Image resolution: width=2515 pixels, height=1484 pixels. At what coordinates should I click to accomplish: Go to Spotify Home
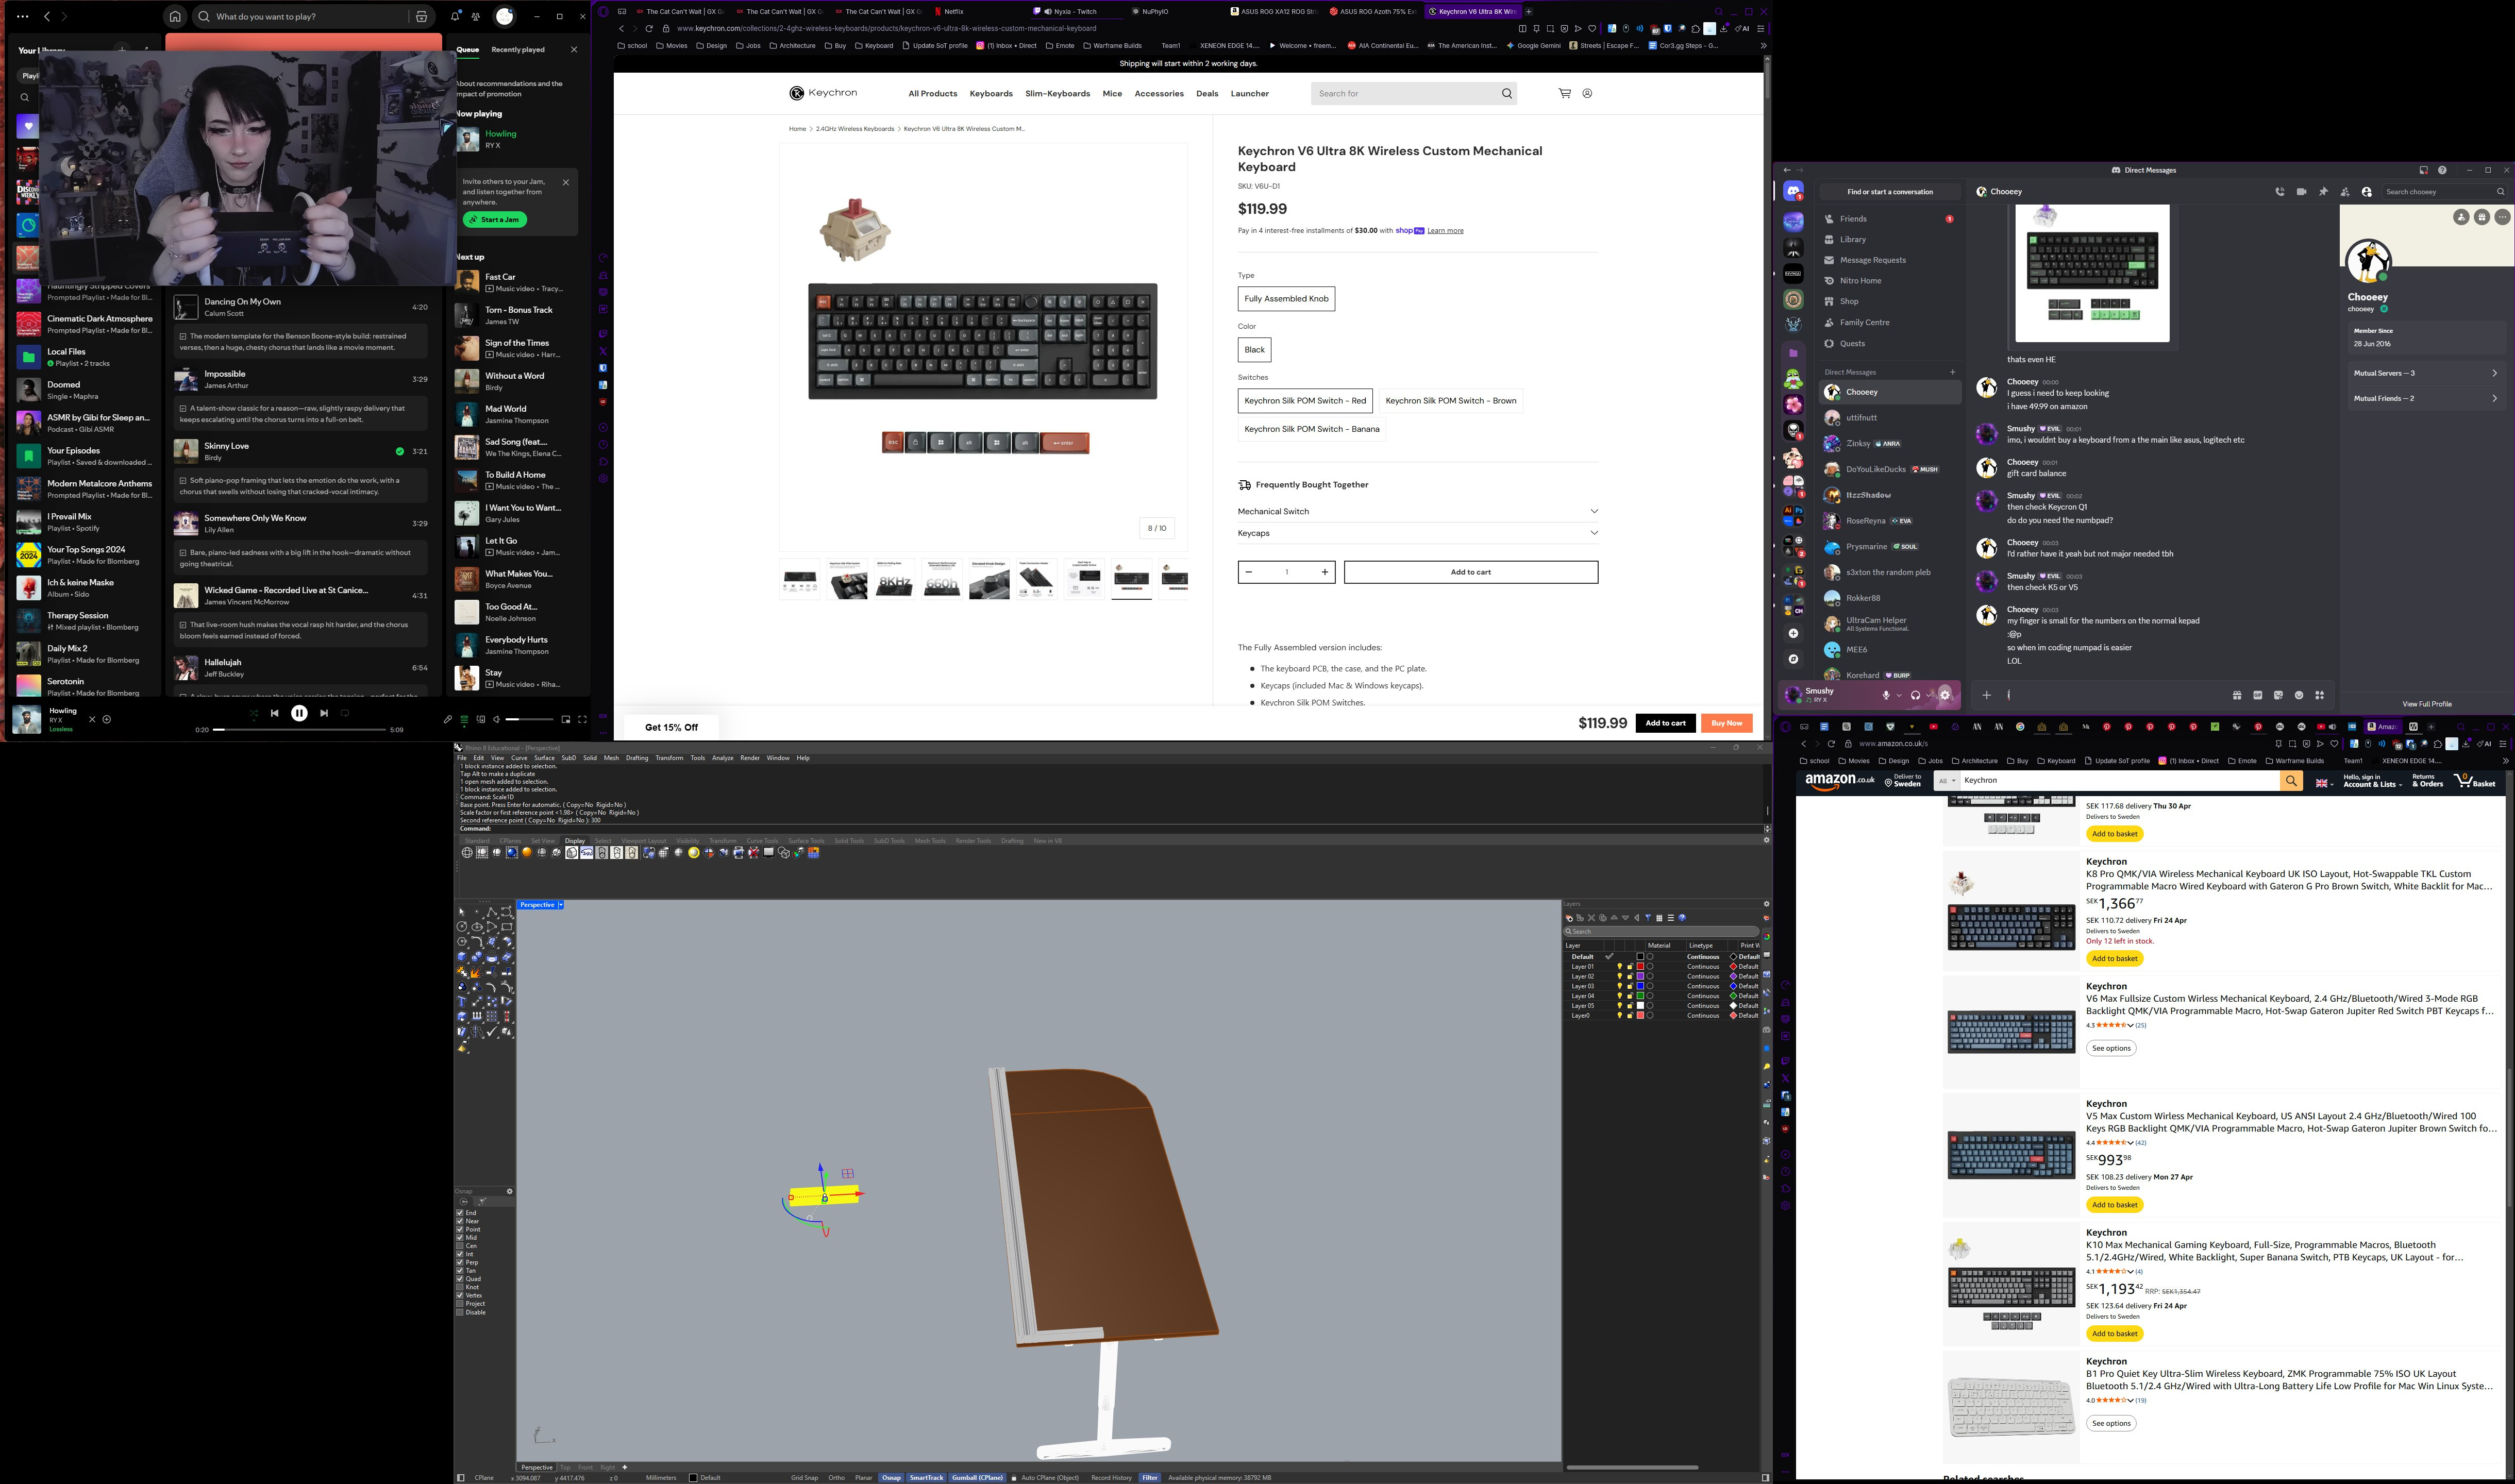(x=175, y=16)
